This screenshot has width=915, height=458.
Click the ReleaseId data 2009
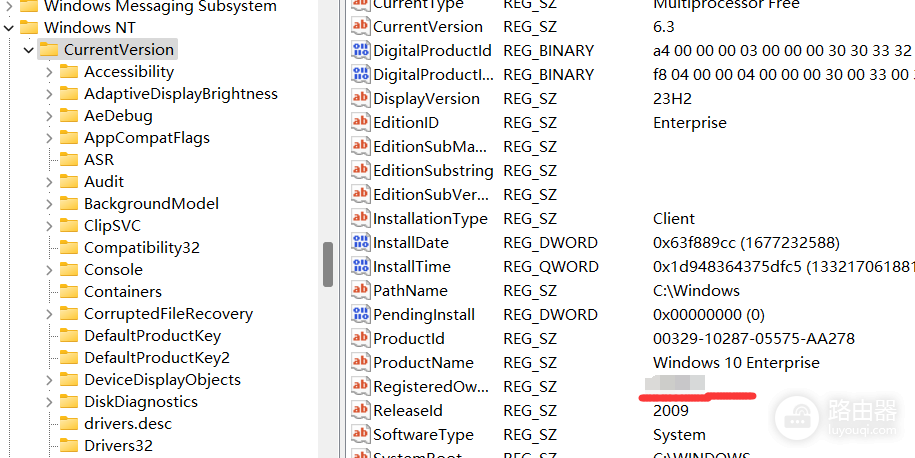[x=670, y=411]
